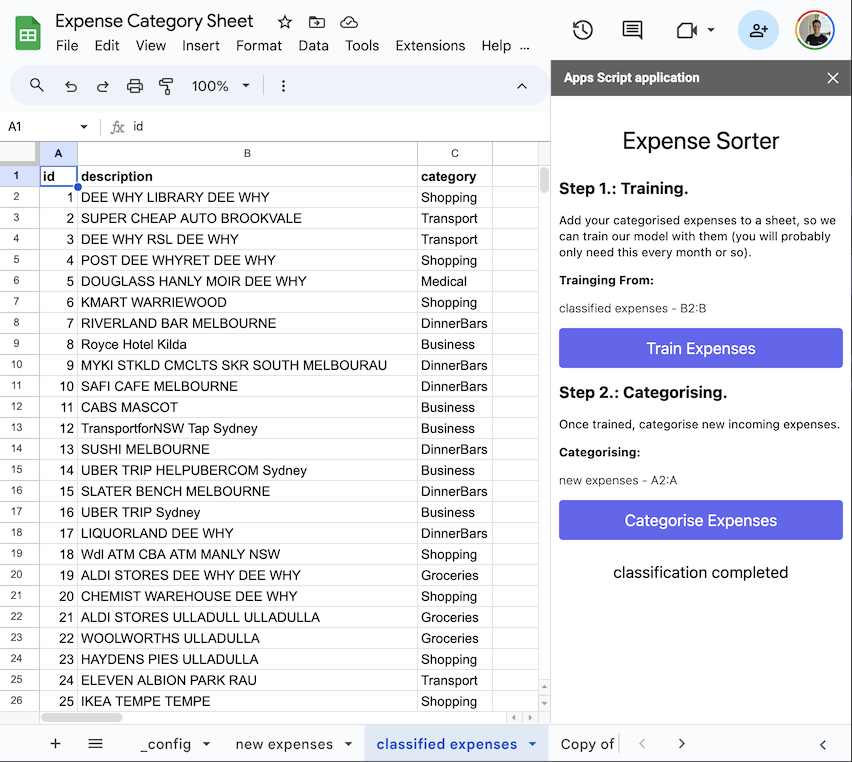This screenshot has width=852, height=762.
Task: Click the horizontal scrollbar thumb
Action: pyautogui.click(x=82, y=717)
